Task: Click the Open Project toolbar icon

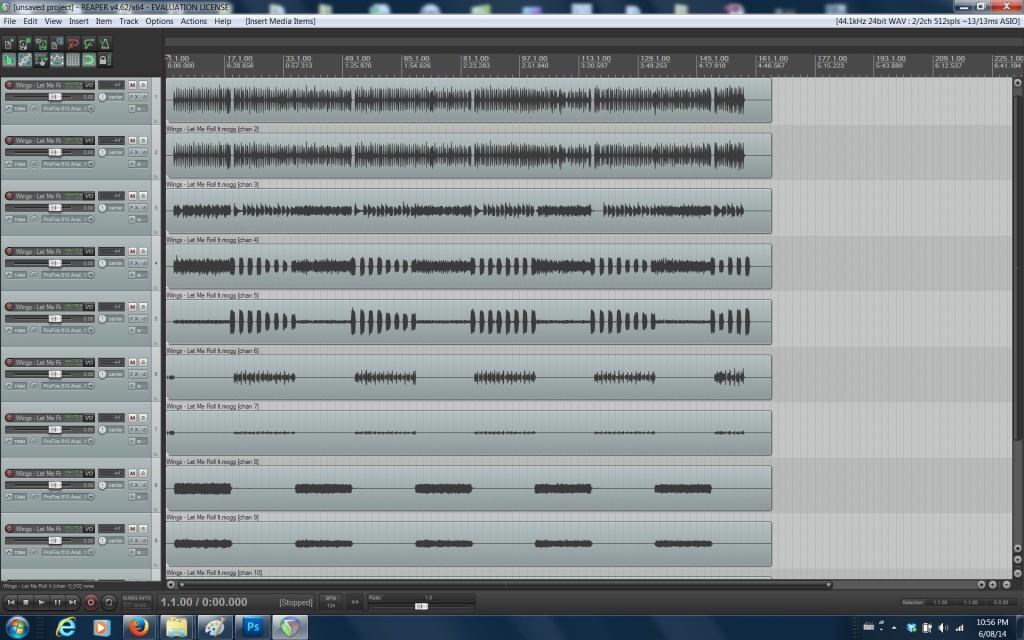Action: click(x=25, y=44)
